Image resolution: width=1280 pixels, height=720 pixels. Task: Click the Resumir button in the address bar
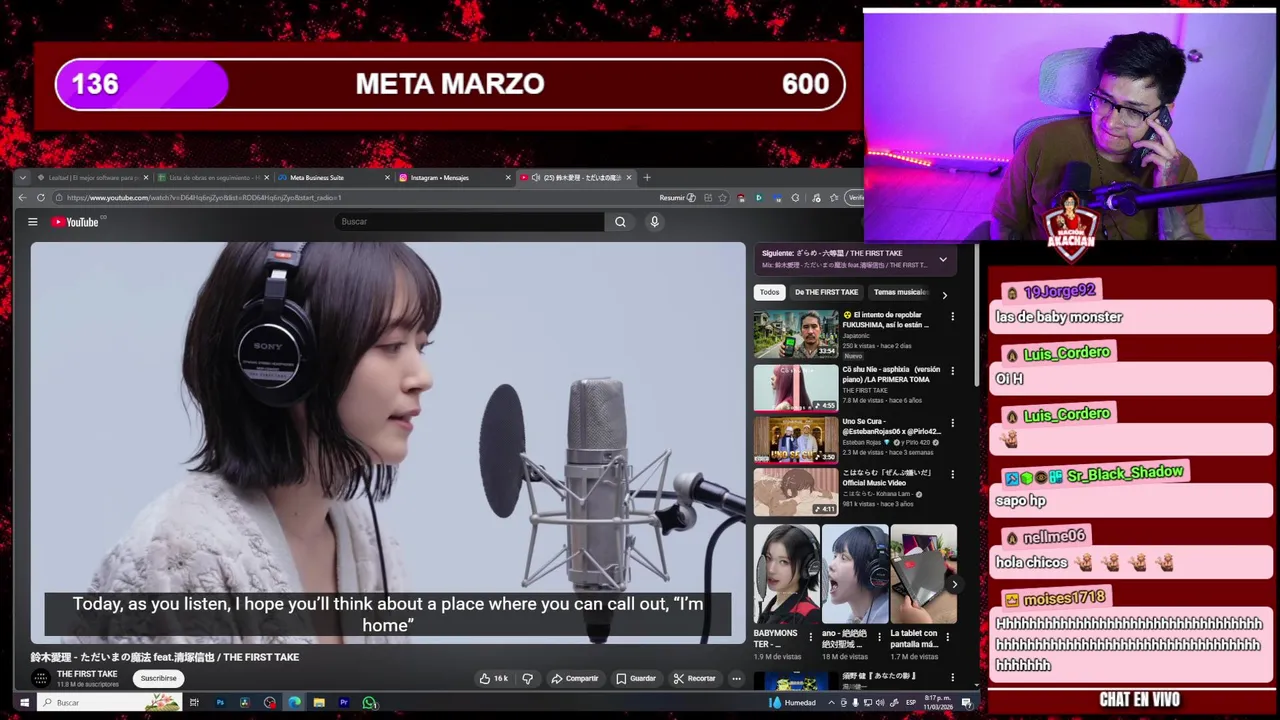[677, 198]
